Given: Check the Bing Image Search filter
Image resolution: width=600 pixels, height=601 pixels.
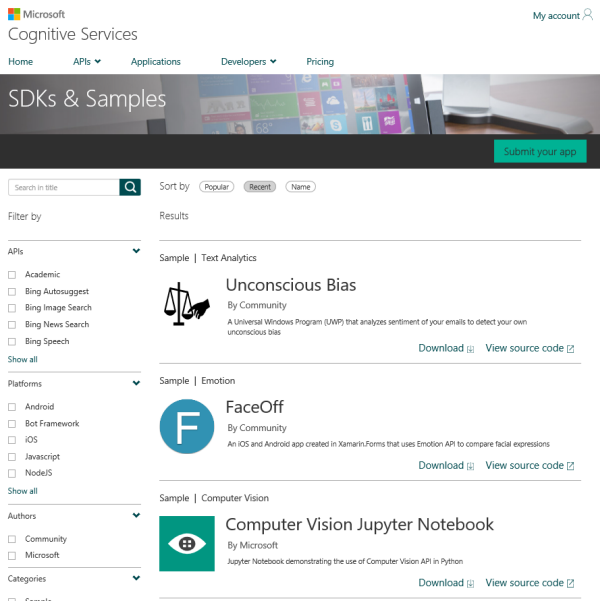Looking at the screenshot, I should [12, 308].
